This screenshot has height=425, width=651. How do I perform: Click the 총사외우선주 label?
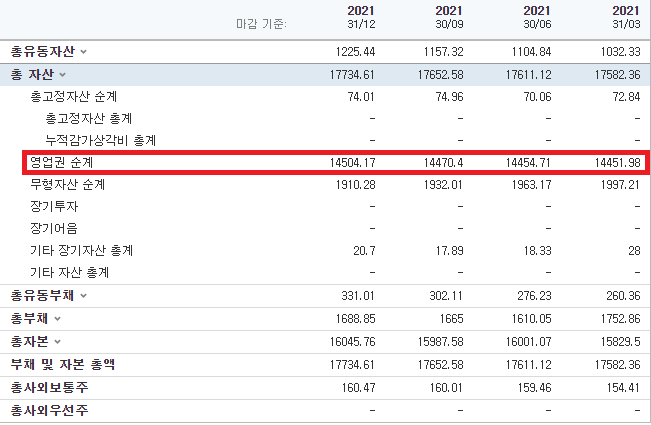tap(49, 410)
